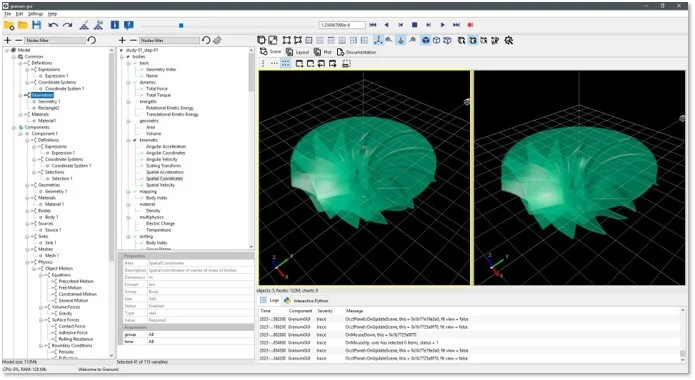695x380 pixels.
Task: Toggle checkmark for Total Force variable
Action: tap(142, 89)
